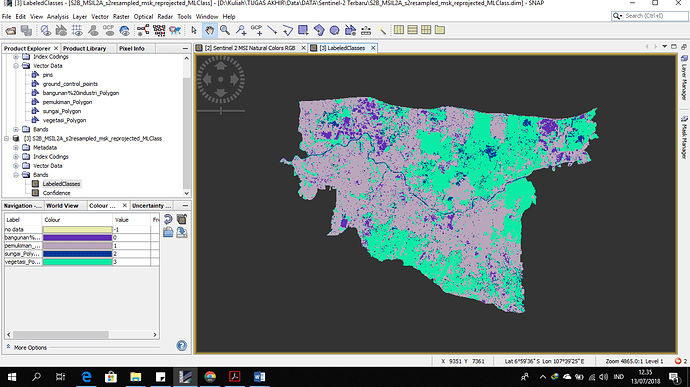The height and width of the screenshot is (387, 690).
Task: Open Mask Manager side panel
Action: 684,137
